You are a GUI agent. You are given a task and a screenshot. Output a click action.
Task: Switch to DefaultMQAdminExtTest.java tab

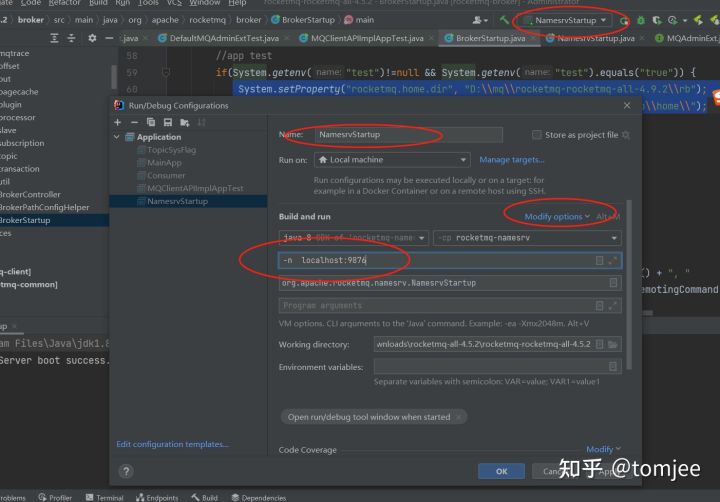tap(223, 38)
